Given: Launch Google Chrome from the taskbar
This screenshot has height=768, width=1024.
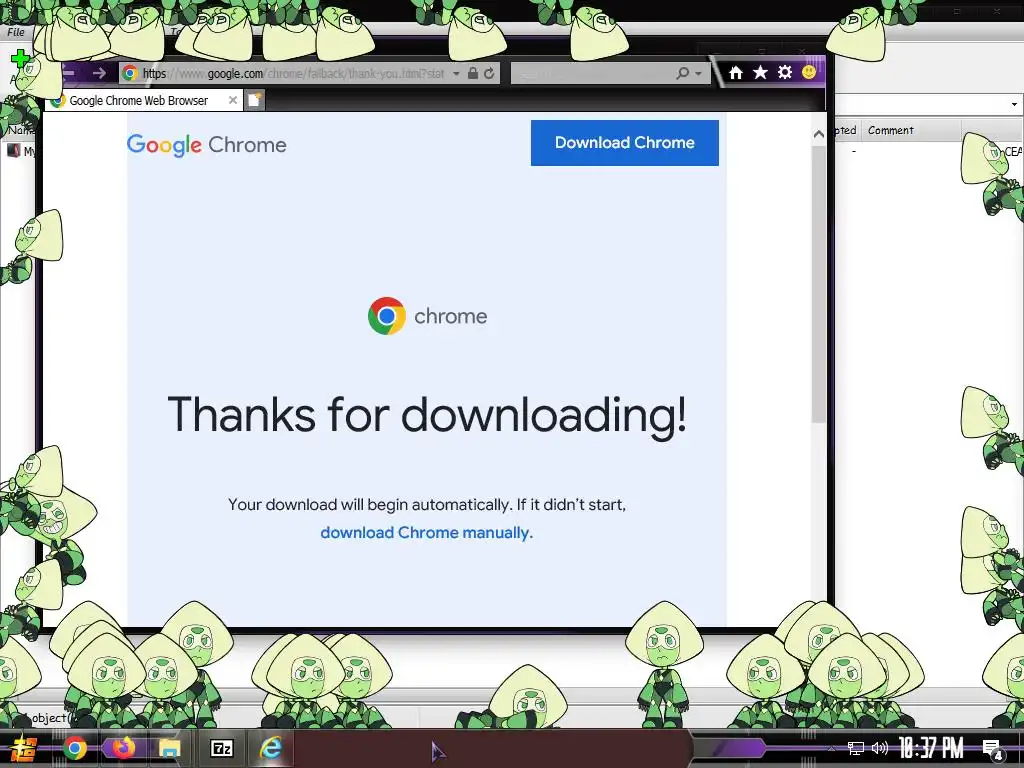Looking at the screenshot, I should pyautogui.click(x=75, y=748).
